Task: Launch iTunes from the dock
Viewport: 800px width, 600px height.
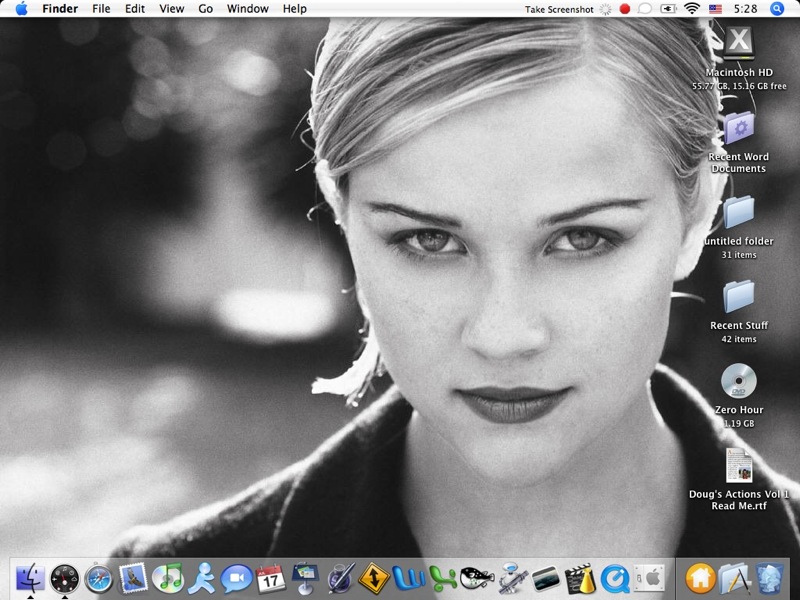Action: click(167, 578)
